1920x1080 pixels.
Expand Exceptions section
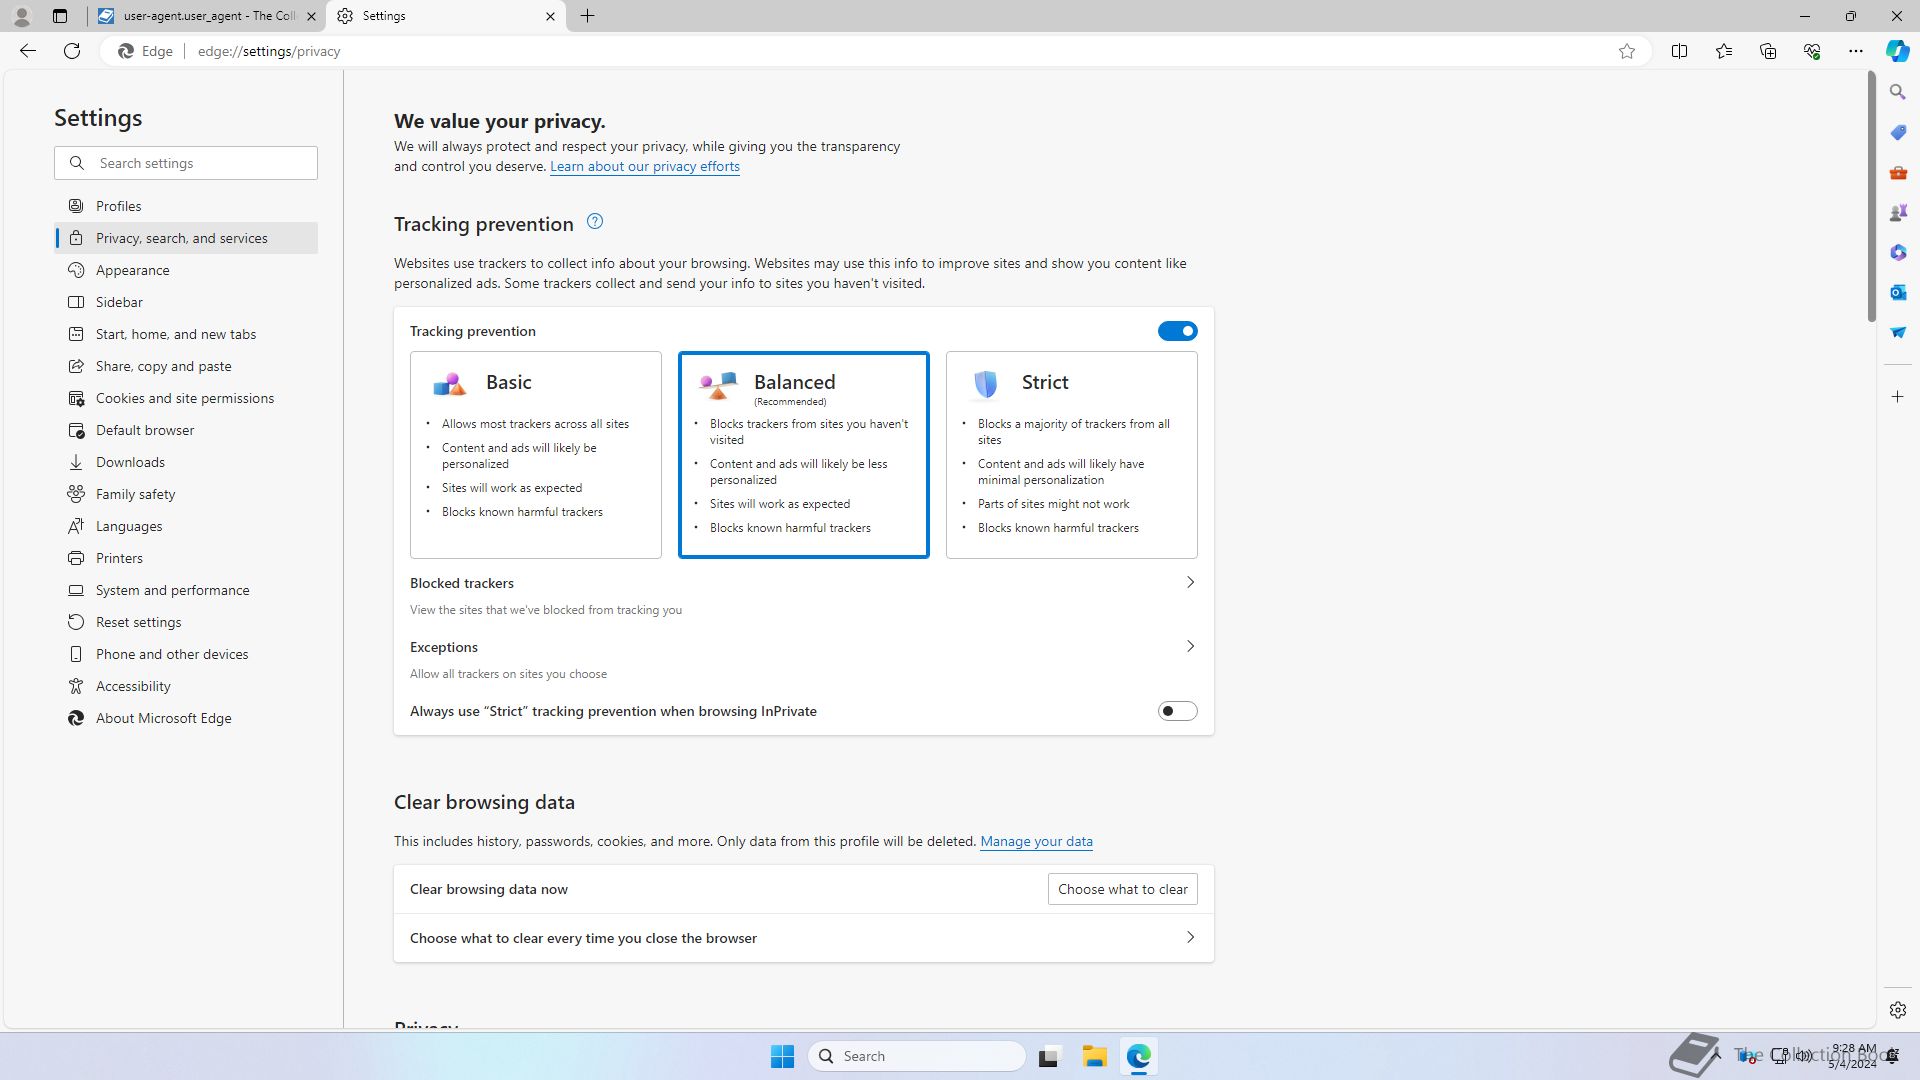coord(1189,647)
